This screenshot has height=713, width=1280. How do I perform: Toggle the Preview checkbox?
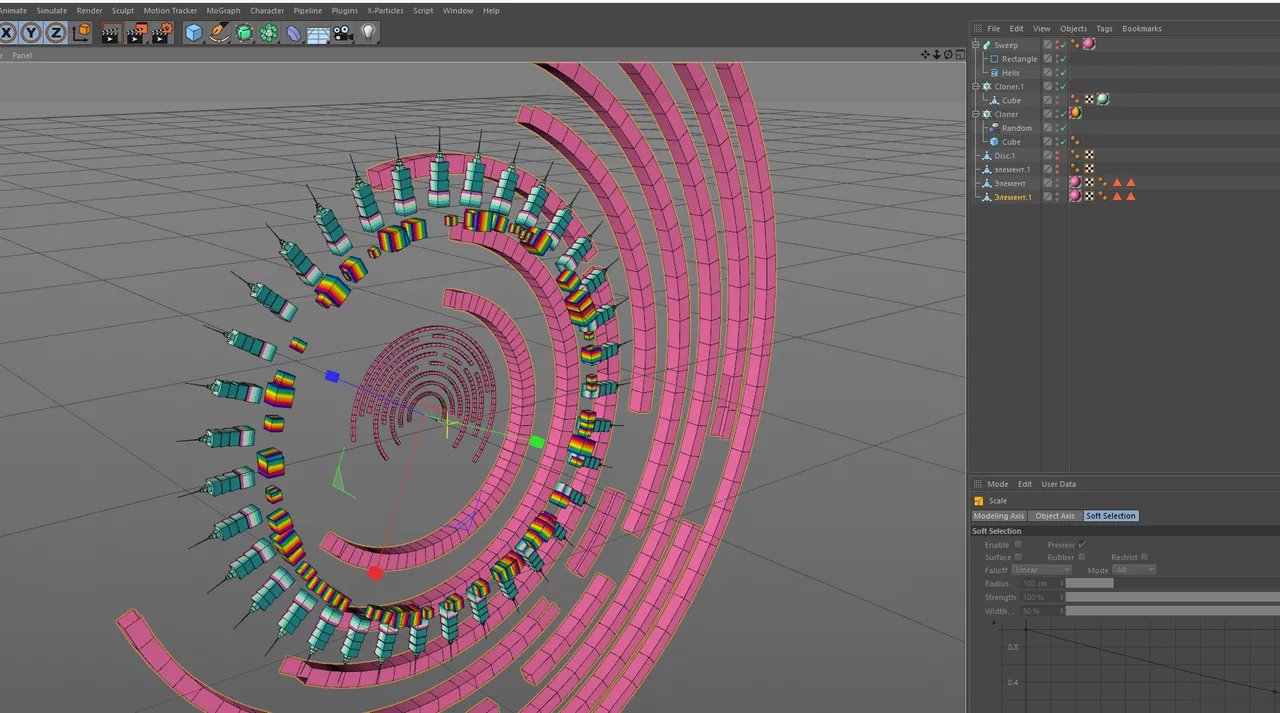coord(1082,545)
